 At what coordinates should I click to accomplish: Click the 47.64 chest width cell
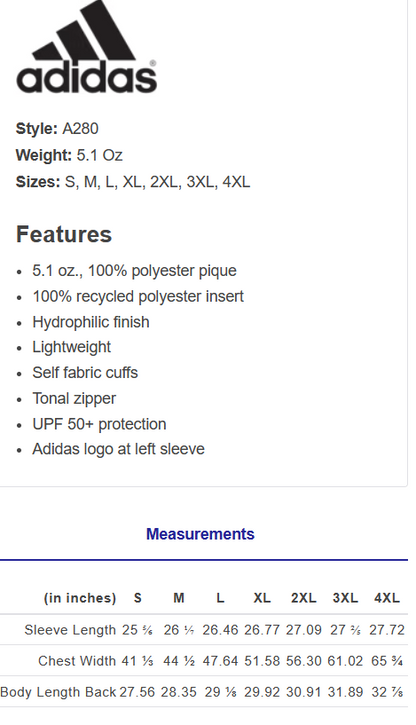coord(220,661)
